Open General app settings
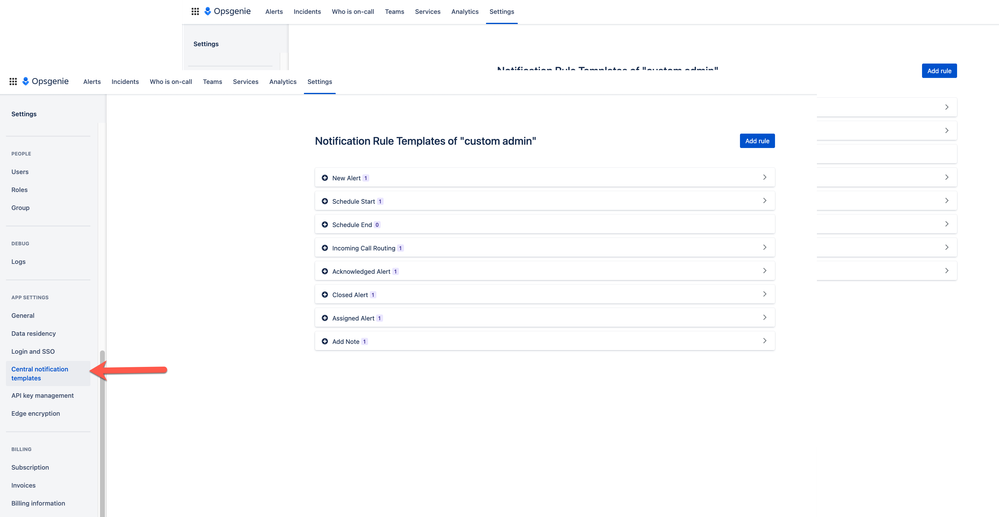 coord(23,316)
